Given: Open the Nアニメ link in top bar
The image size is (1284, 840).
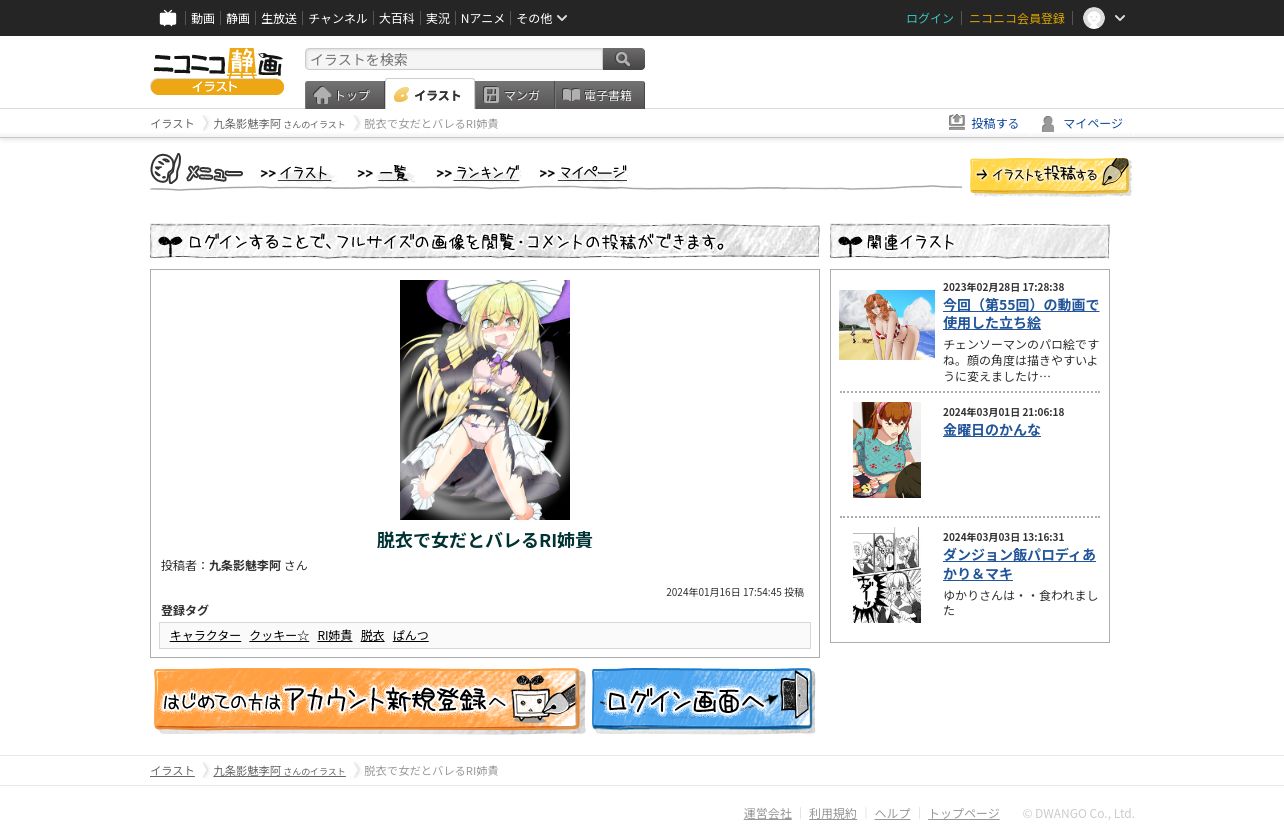Looking at the screenshot, I should click(483, 18).
